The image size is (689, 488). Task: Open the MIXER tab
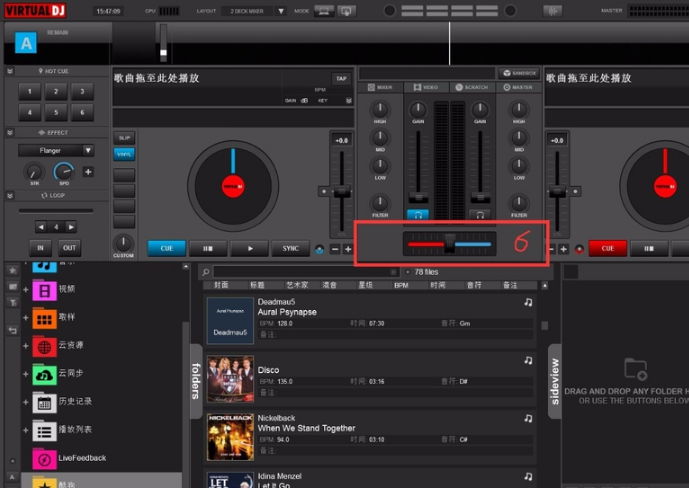pyautogui.click(x=381, y=87)
